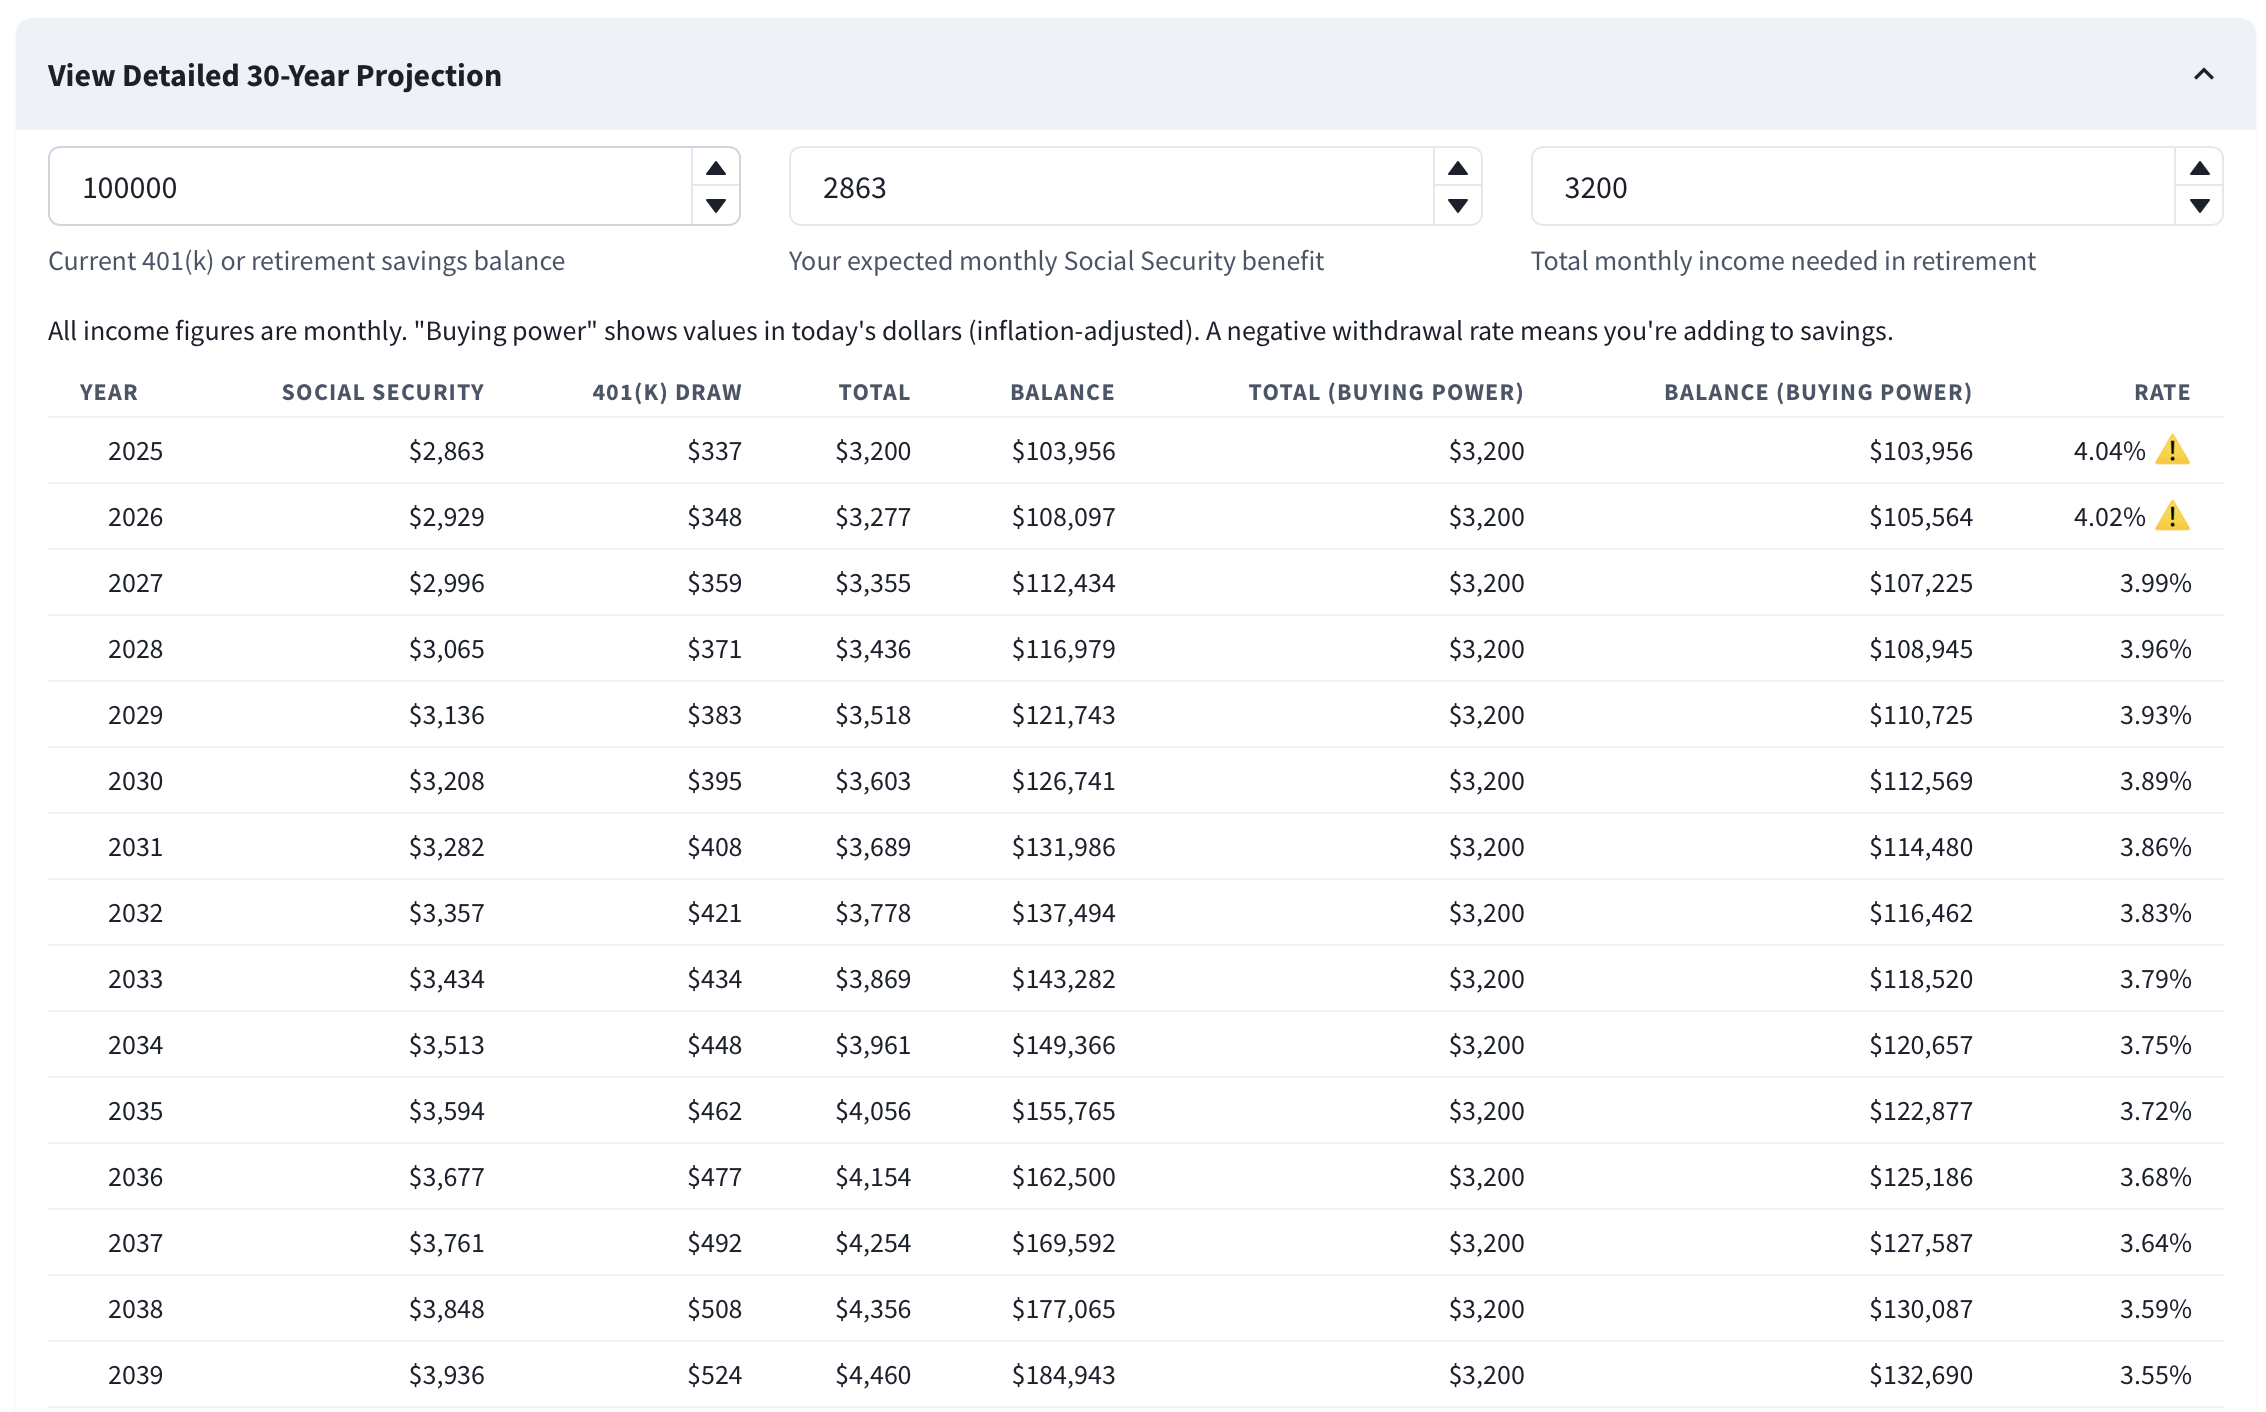Click the Balance (Buying Power) column header
This screenshot has height=1412, width=2266.
pos(1817,393)
